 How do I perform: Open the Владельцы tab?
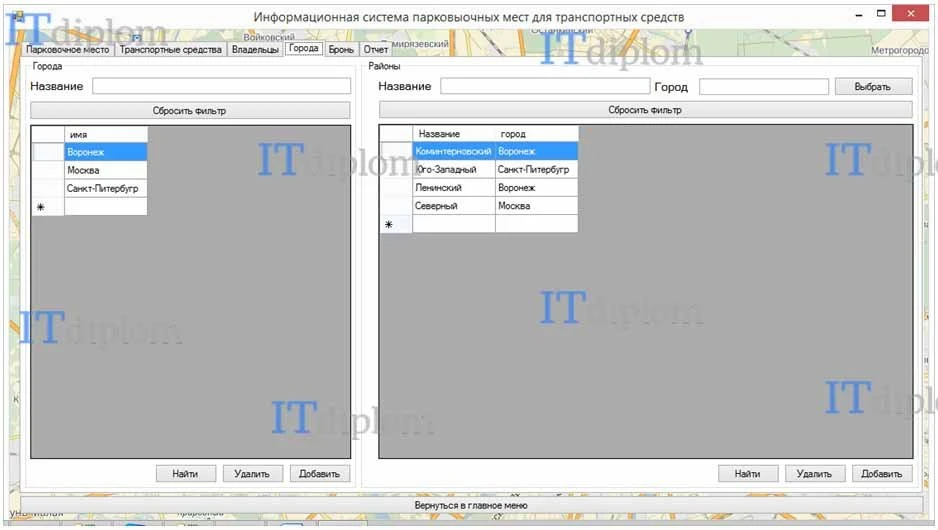(255, 50)
